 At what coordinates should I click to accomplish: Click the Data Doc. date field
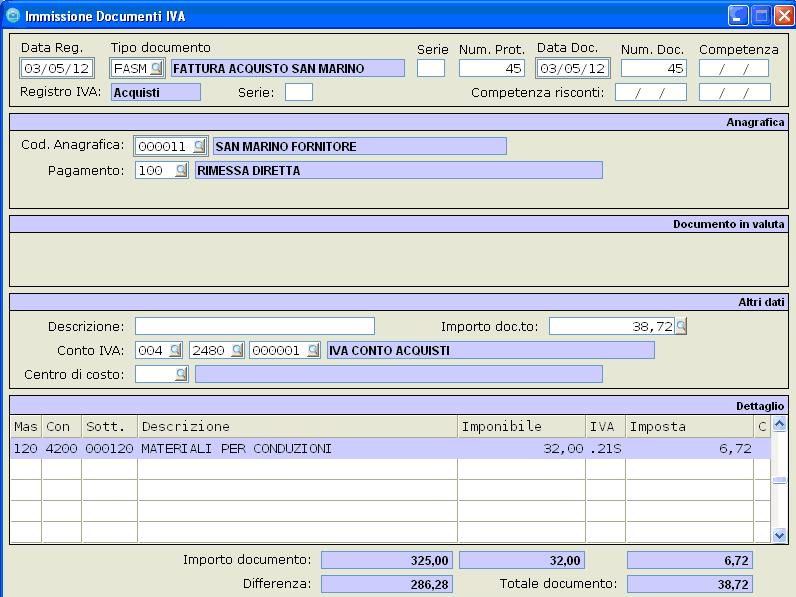pos(573,68)
